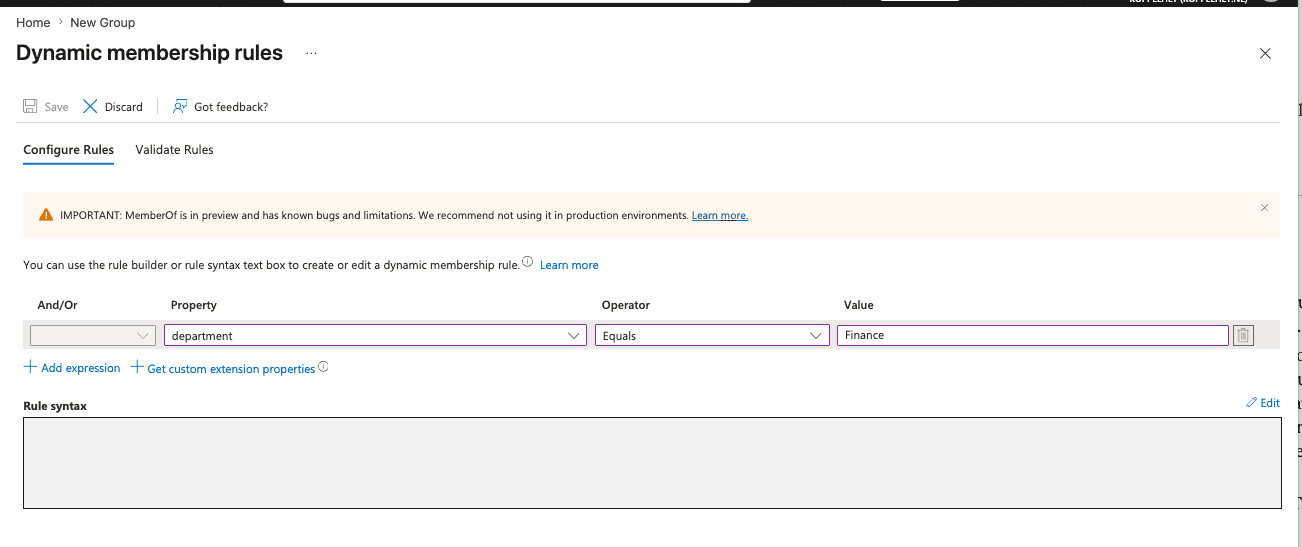Dismiss the MemberOf warning banner
The width and height of the screenshot is (1302, 547).
[1264, 208]
